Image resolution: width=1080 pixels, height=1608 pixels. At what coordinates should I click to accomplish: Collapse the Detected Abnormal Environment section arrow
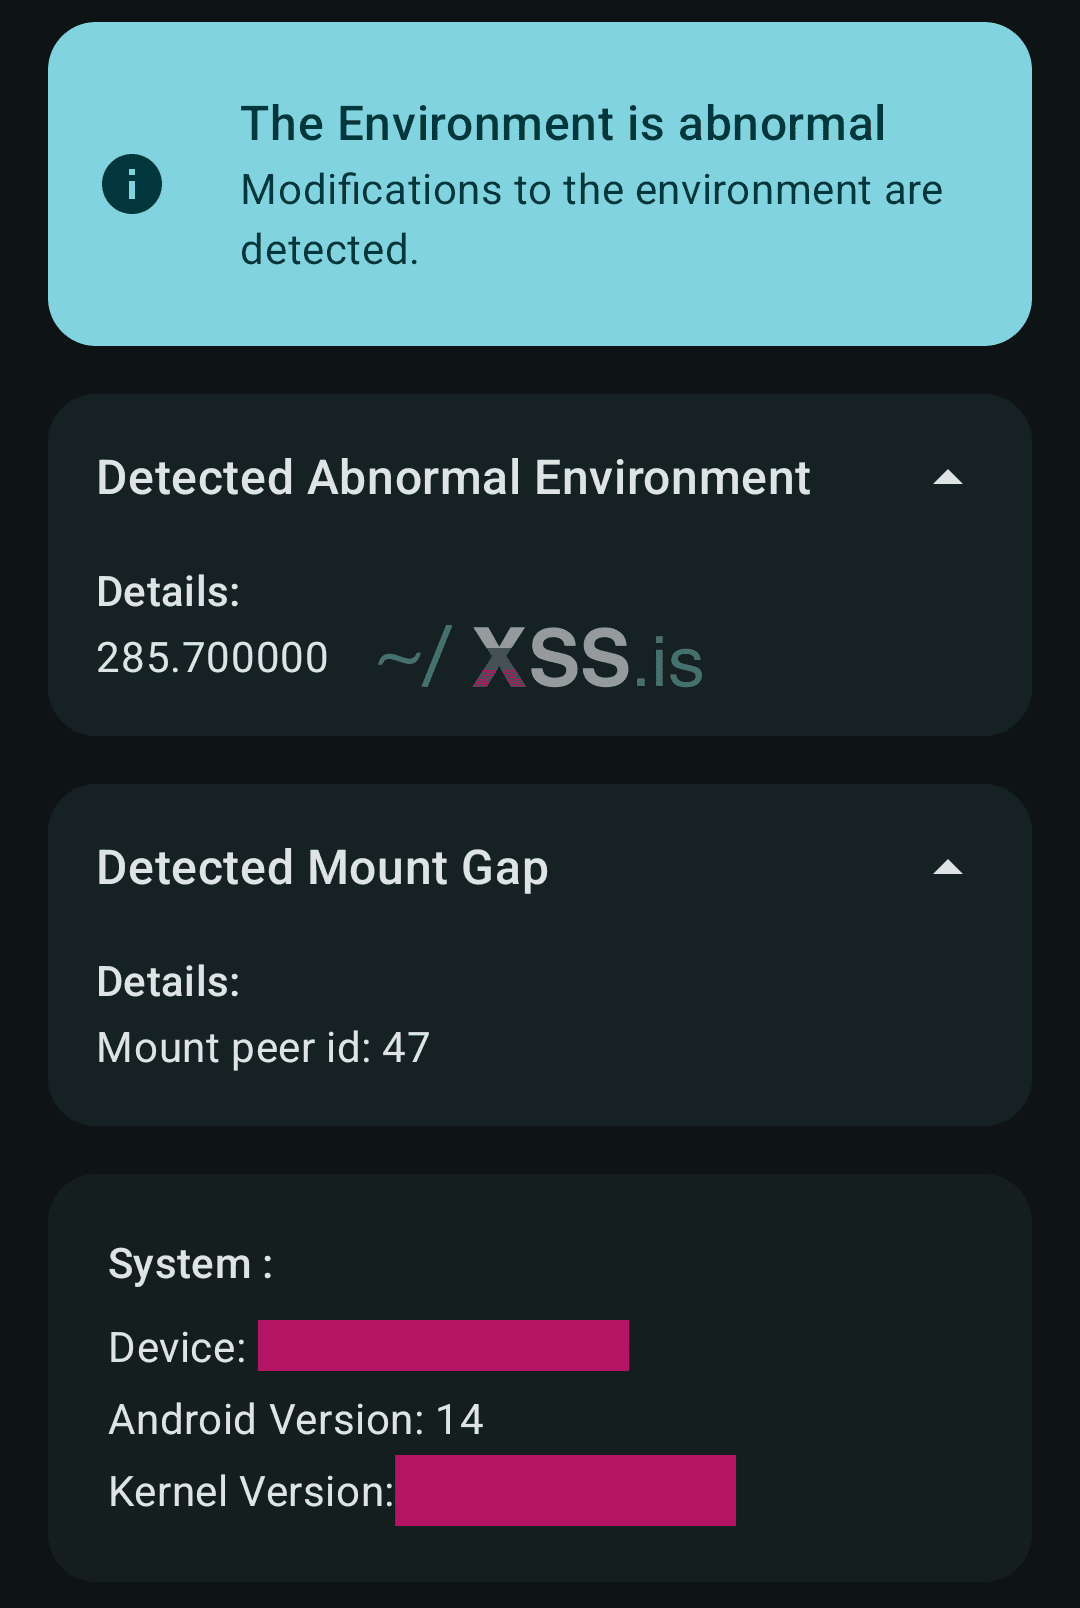(947, 478)
